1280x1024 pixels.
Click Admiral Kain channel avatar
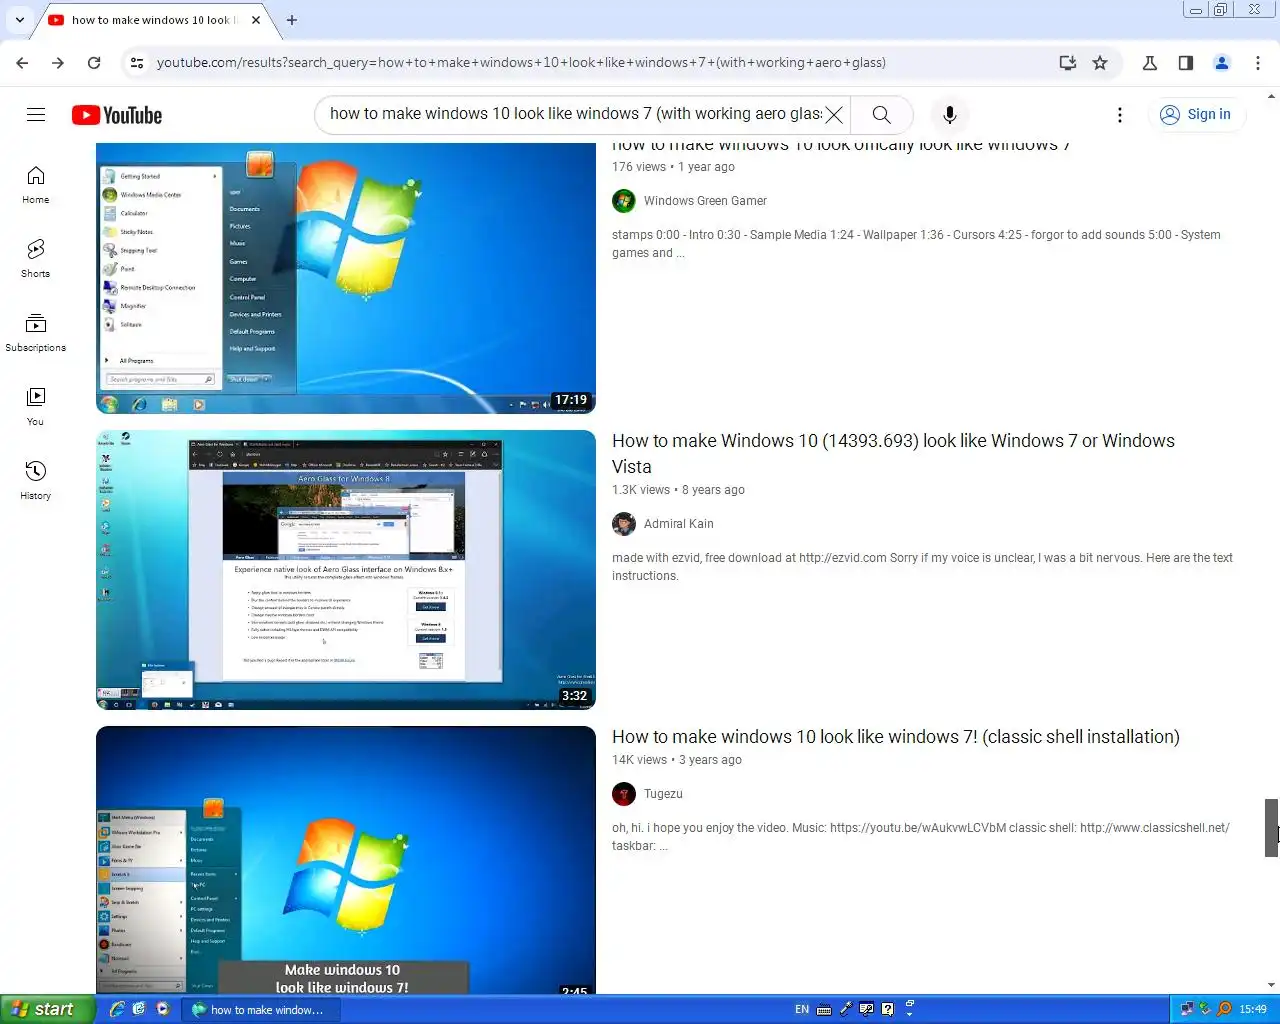(x=624, y=524)
